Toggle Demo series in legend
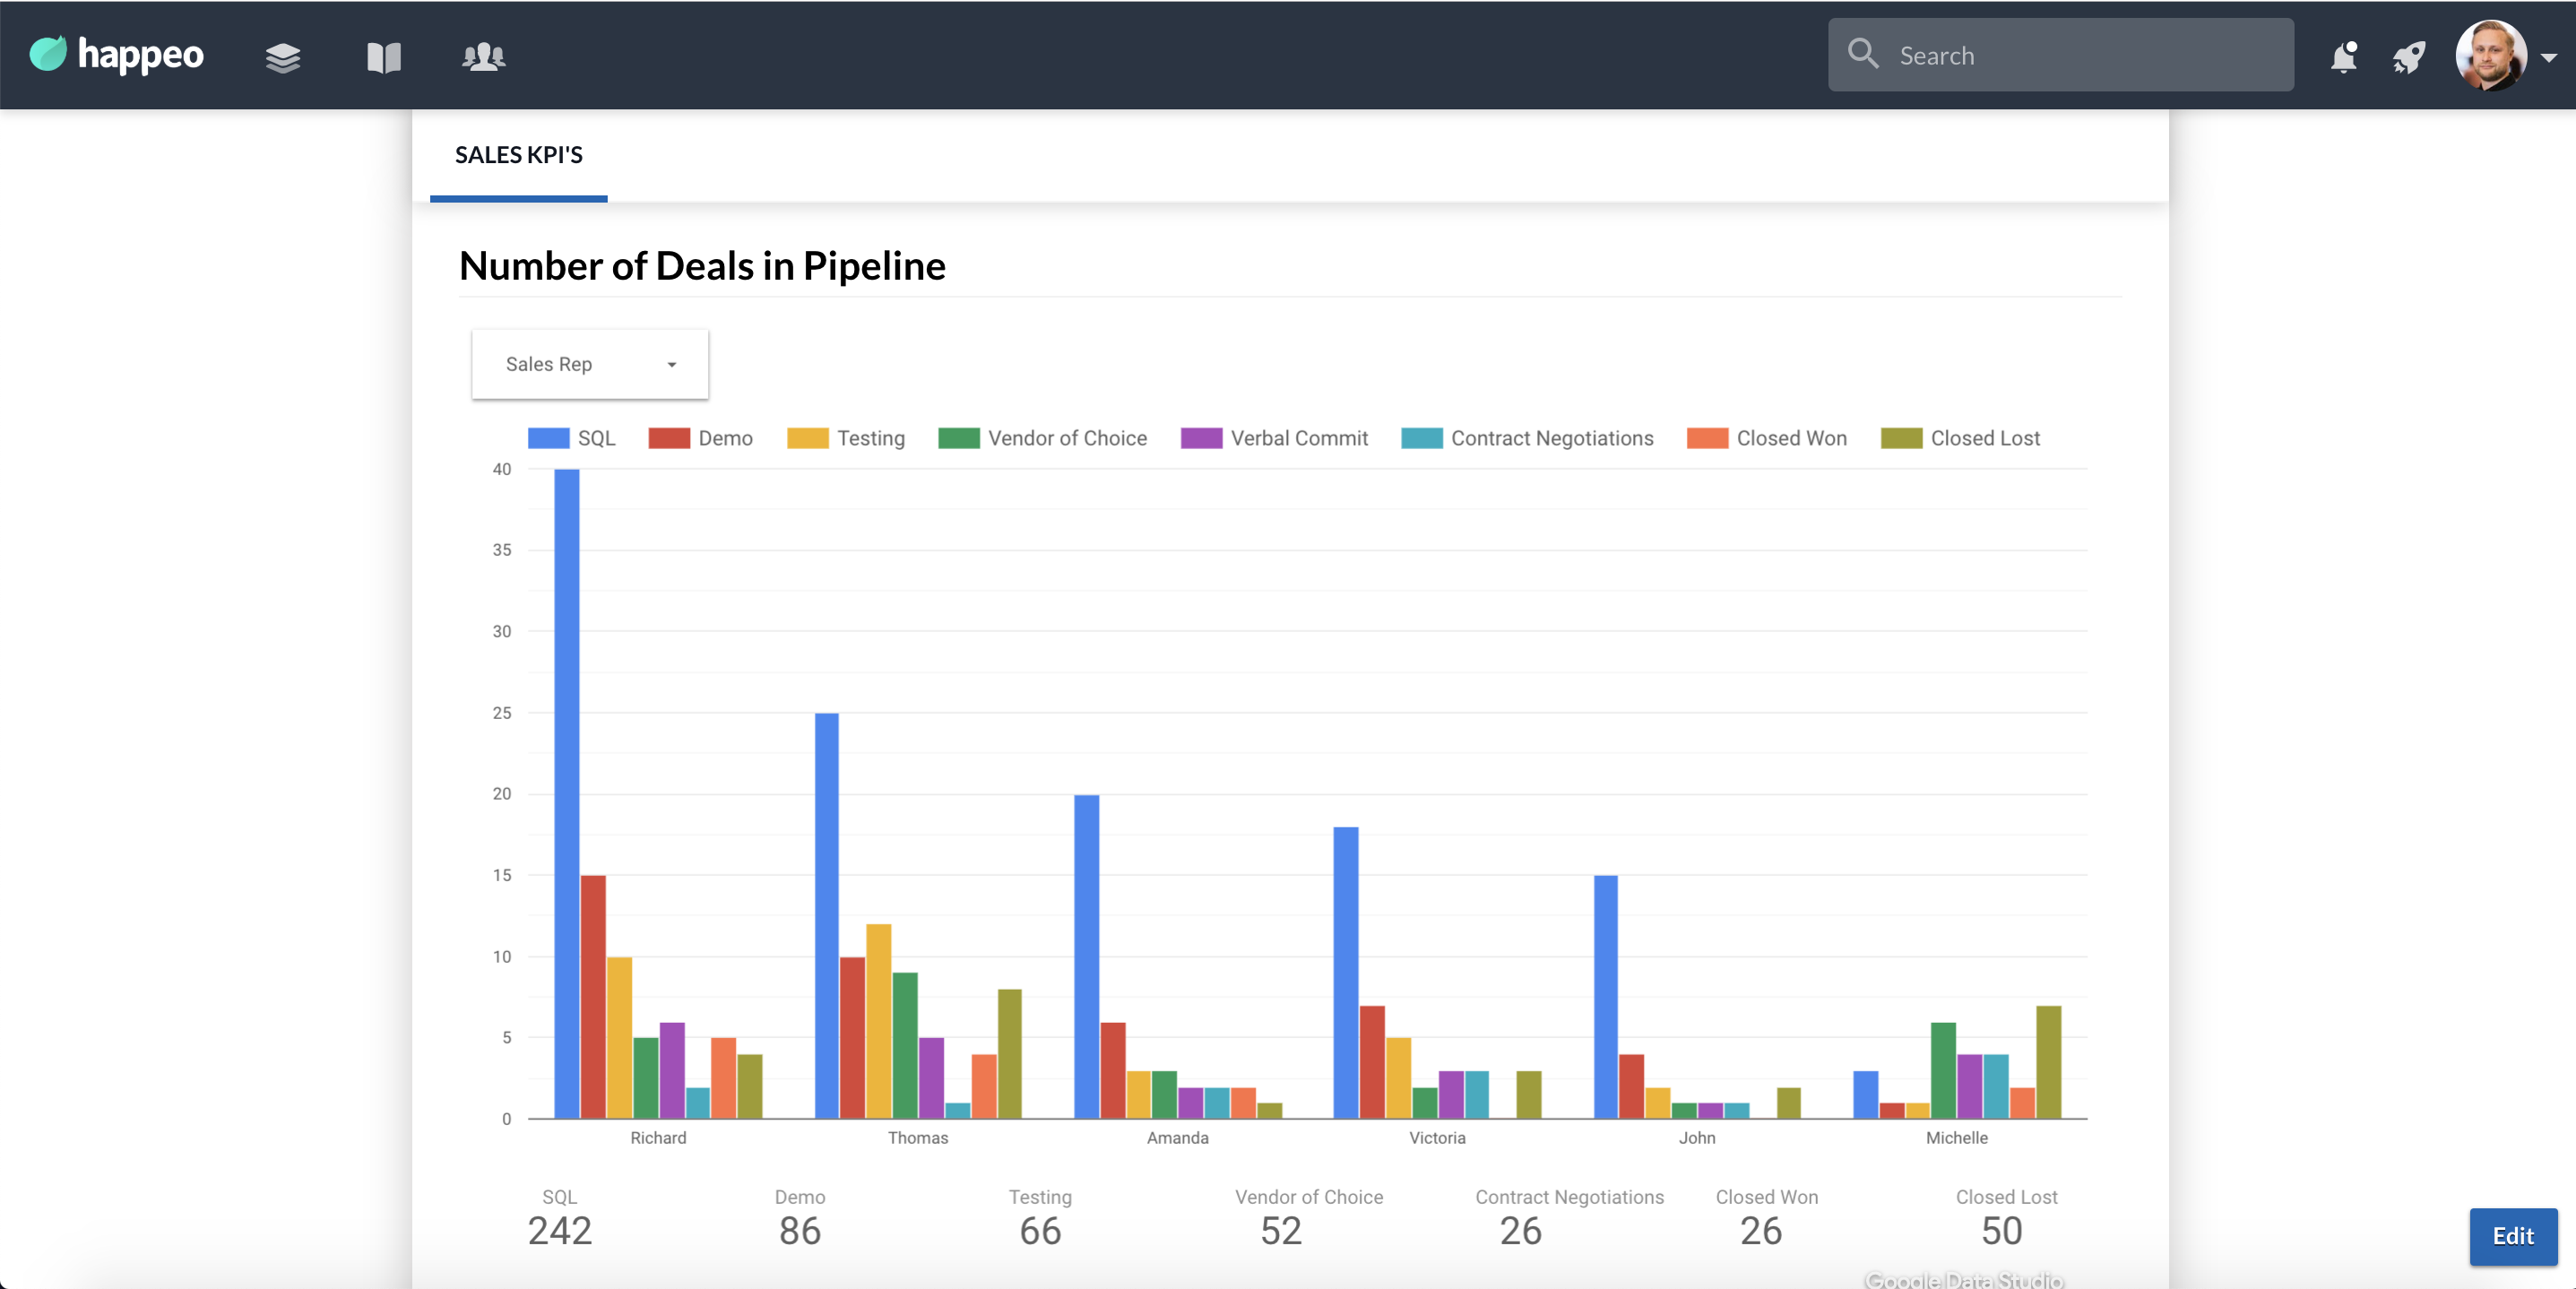 [724, 438]
